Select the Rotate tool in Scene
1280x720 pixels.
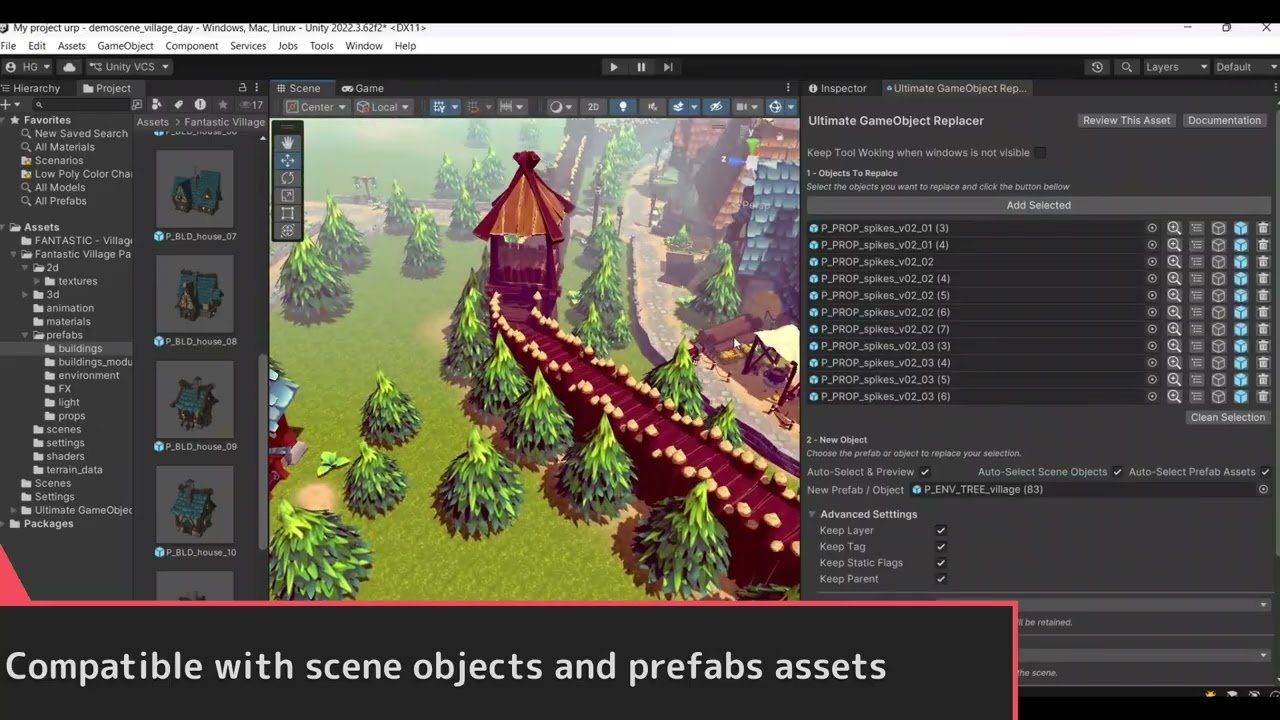pyautogui.click(x=288, y=178)
